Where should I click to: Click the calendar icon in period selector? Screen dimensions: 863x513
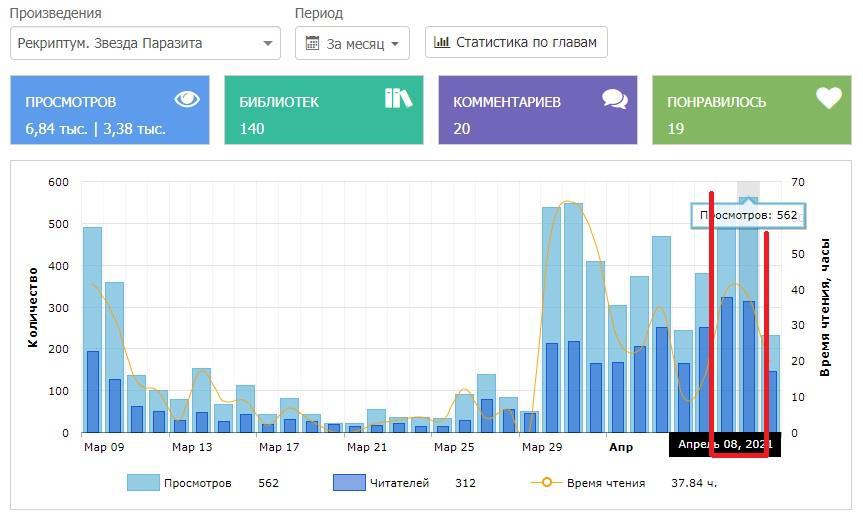click(x=313, y=43)
